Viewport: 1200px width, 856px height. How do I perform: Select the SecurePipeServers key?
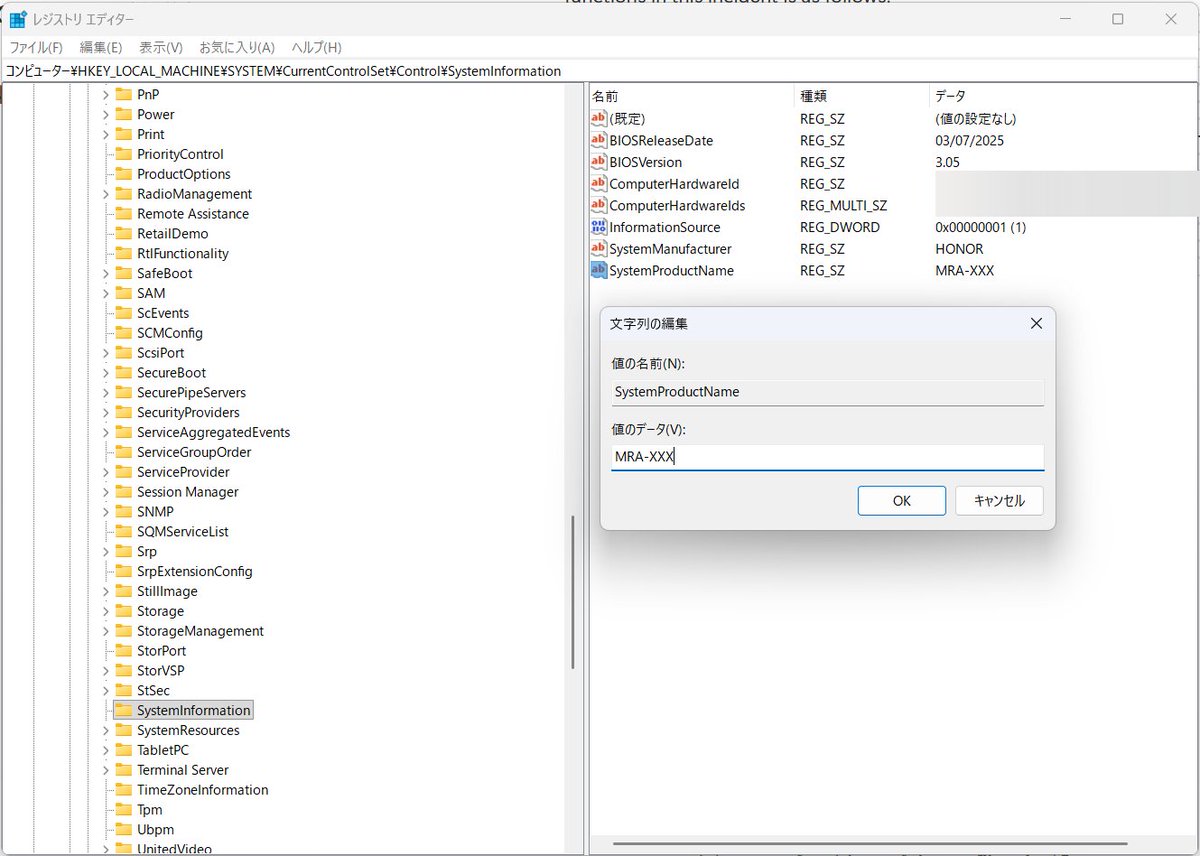pyautogui.click(x=191, y=392)
